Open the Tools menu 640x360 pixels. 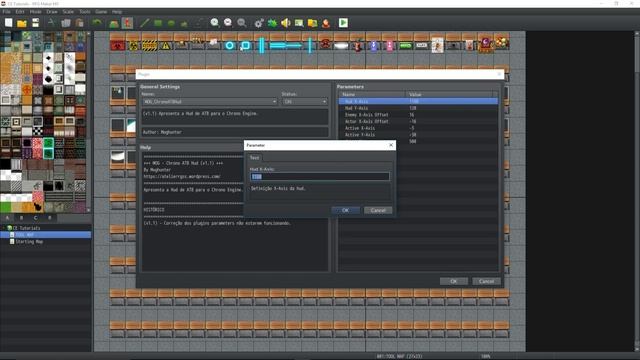point(85,12)
